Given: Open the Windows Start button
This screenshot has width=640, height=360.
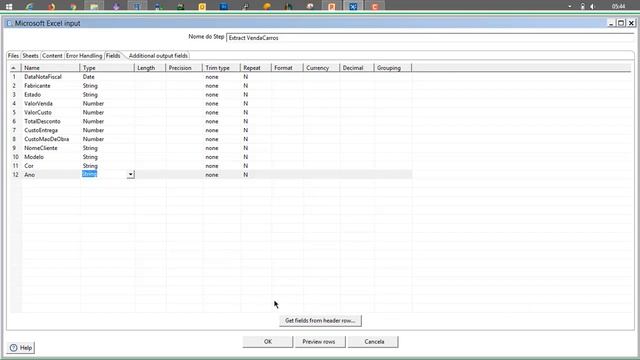Looking at the screenshot, I should [9, 7].
